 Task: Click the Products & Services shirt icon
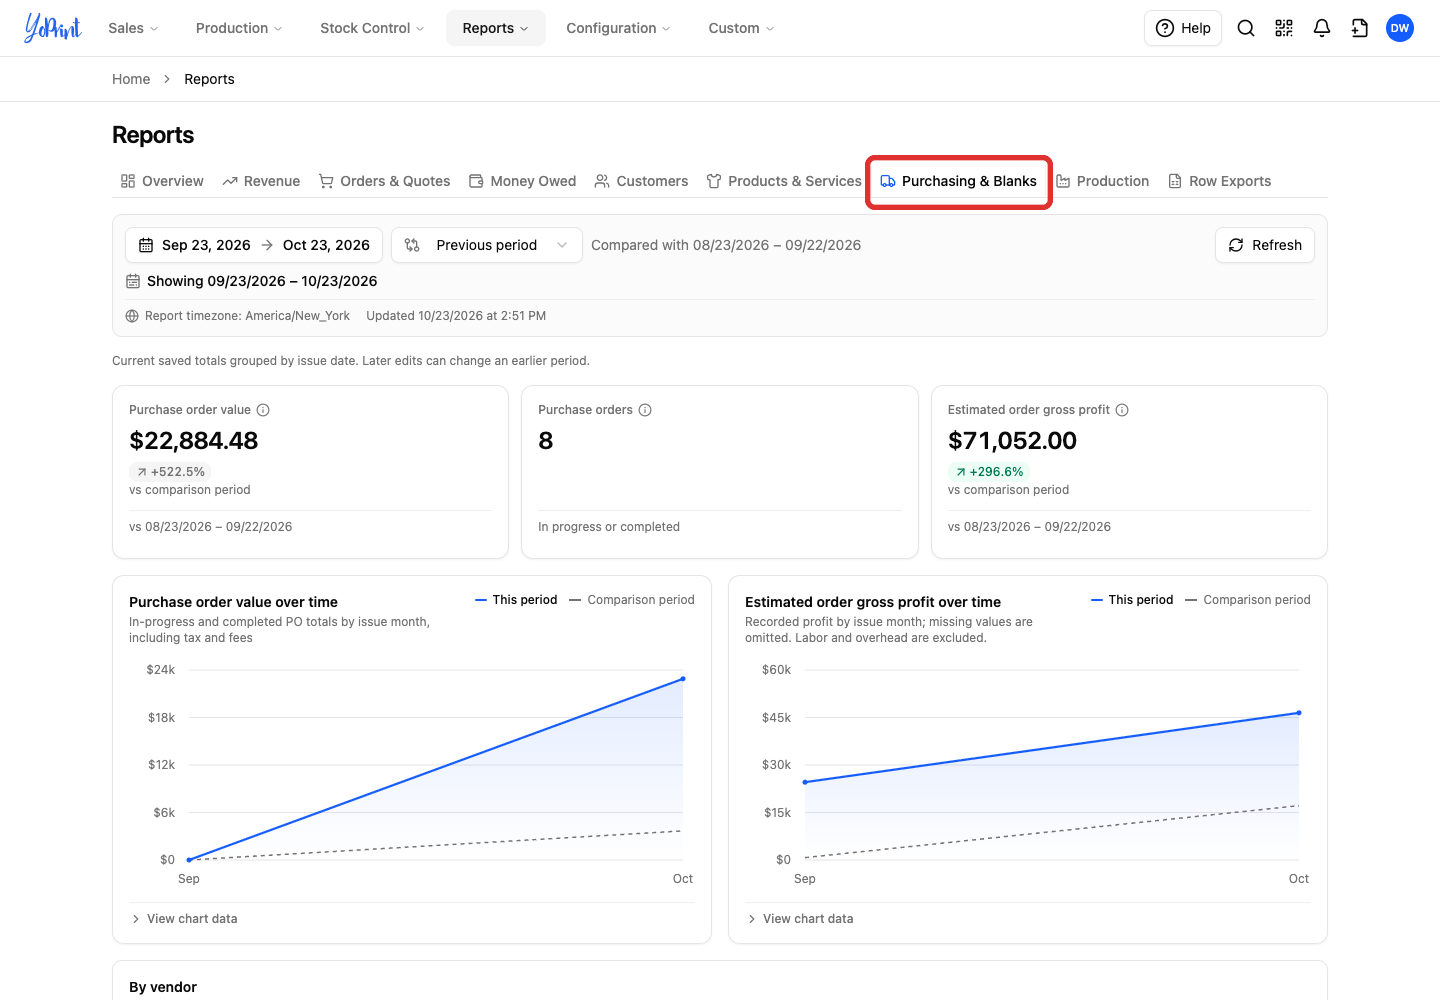pos(714,181)
